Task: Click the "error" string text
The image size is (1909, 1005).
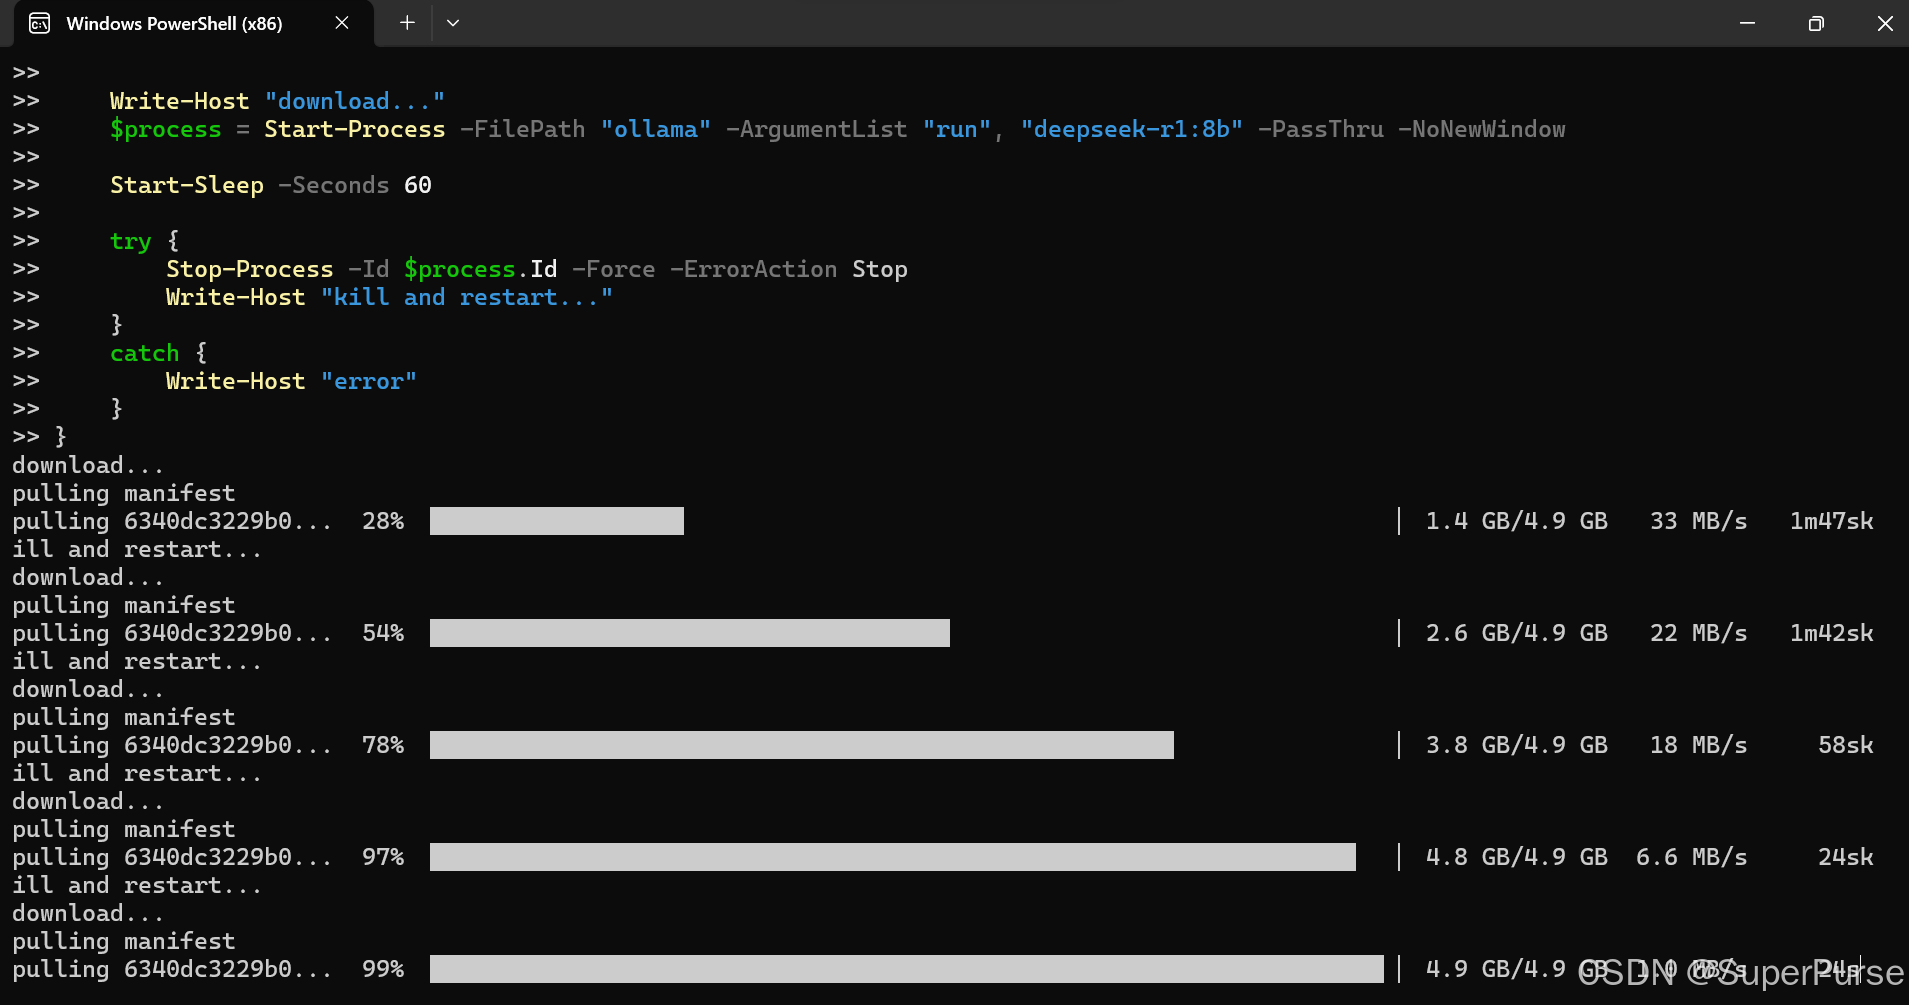Action: pos(369,381)
